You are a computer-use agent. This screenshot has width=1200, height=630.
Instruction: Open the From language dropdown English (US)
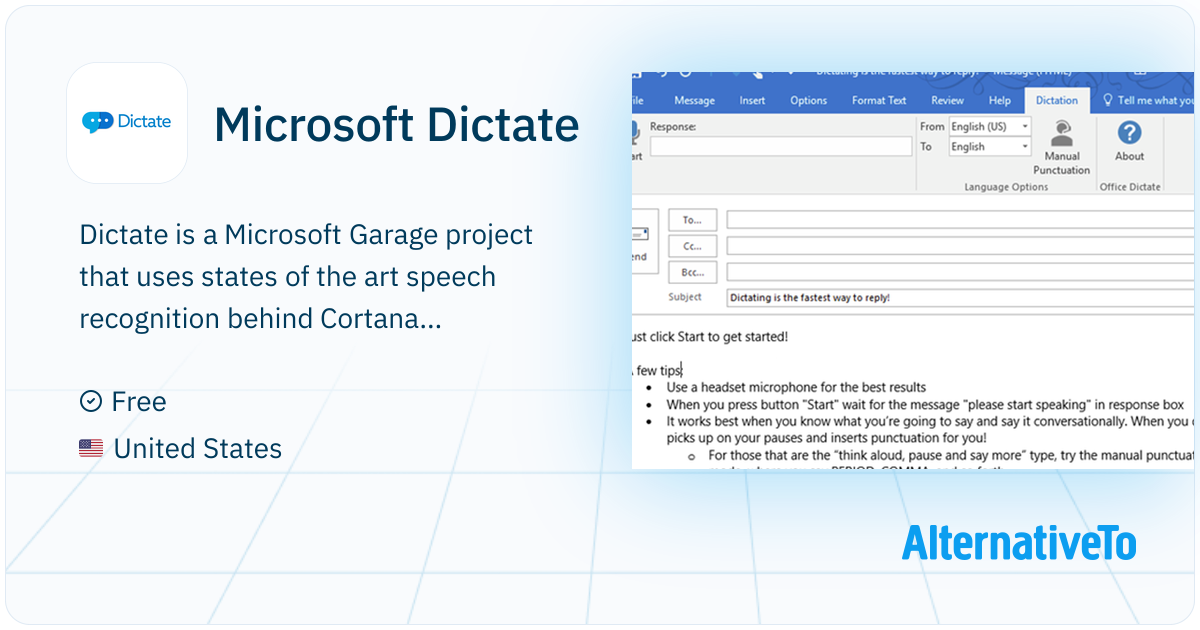tap(989, 127)
